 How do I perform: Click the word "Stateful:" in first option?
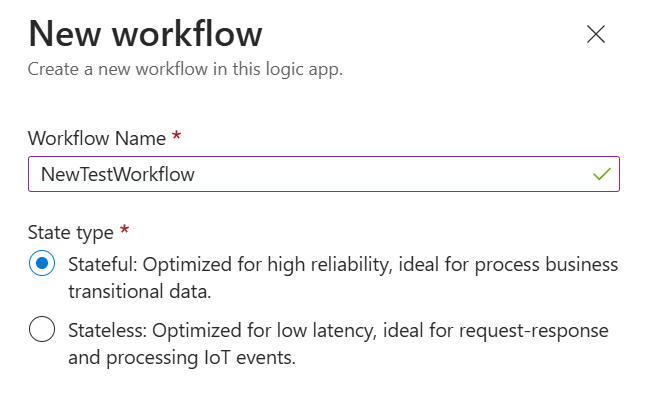(x=104, y=265)
